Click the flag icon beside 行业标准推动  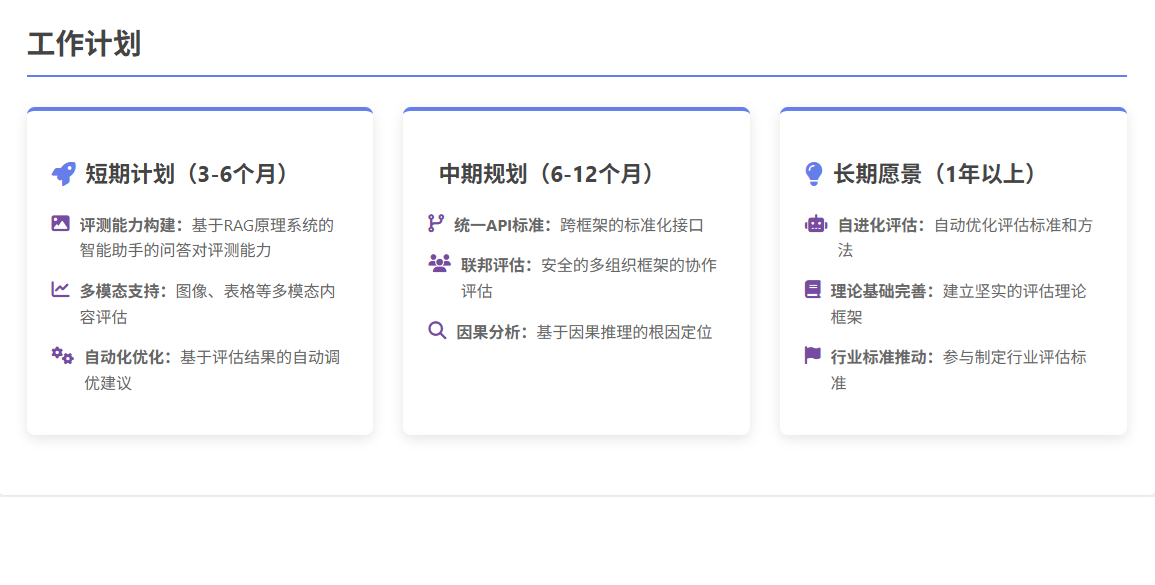(812, 356)
